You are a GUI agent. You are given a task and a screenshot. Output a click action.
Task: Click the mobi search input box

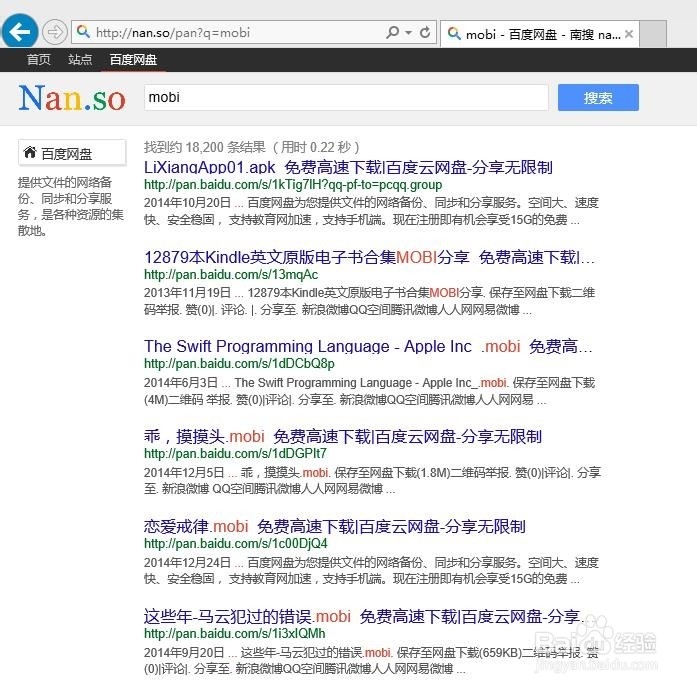click(346, 97)
